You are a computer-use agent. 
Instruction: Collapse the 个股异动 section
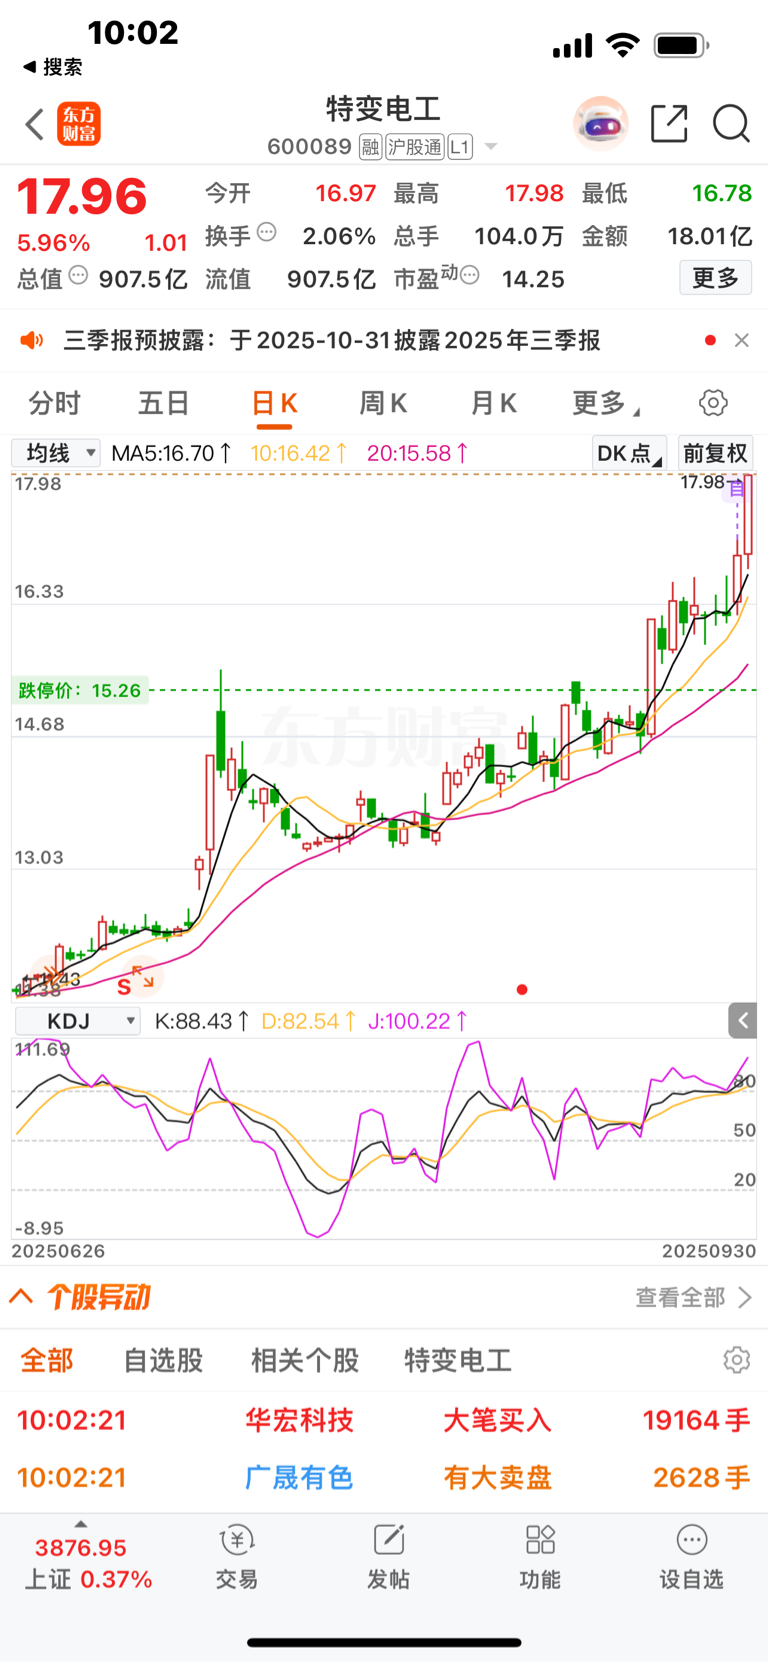21,1297
